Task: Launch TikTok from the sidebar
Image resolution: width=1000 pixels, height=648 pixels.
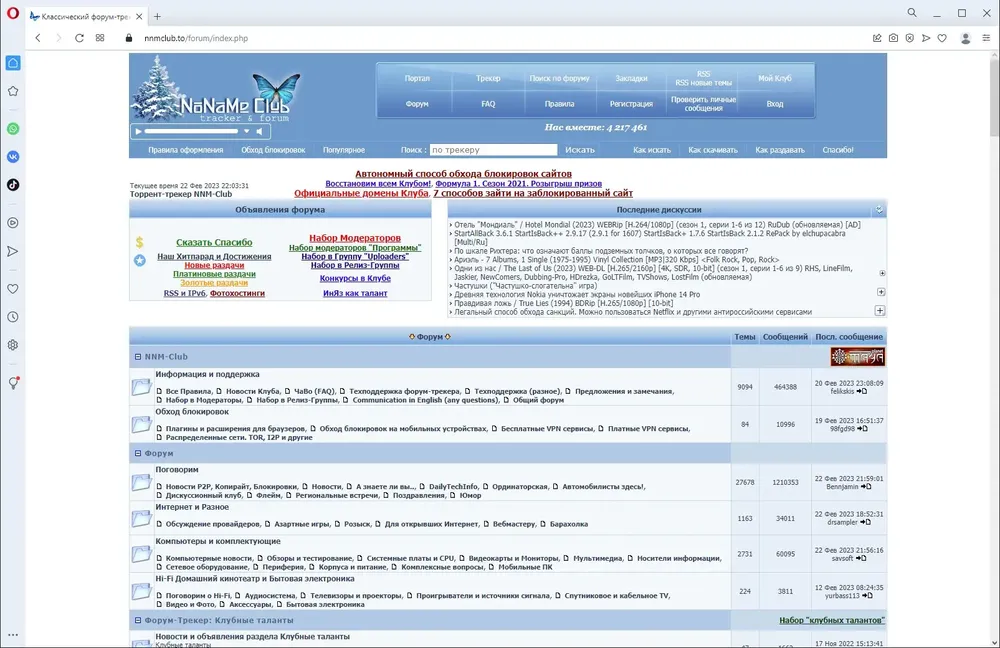Action: [13, 184]
